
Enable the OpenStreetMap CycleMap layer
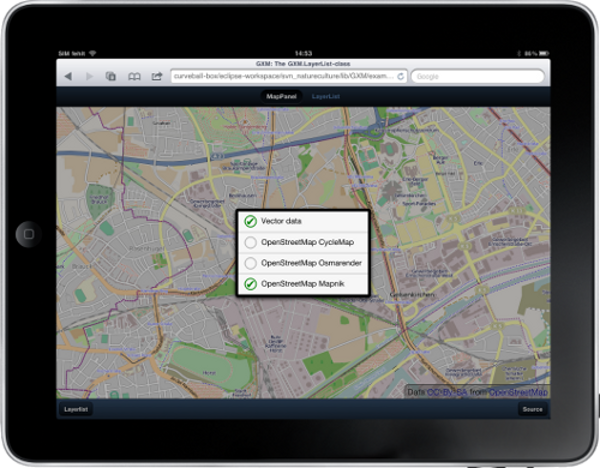(x=303, y=242)
